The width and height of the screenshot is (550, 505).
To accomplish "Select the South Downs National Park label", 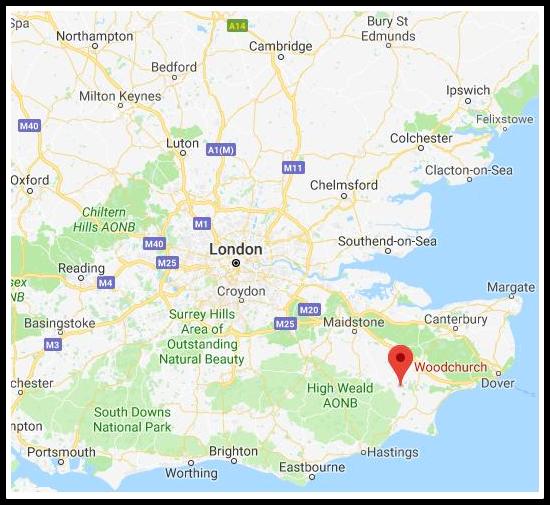I will coord(132,419).
